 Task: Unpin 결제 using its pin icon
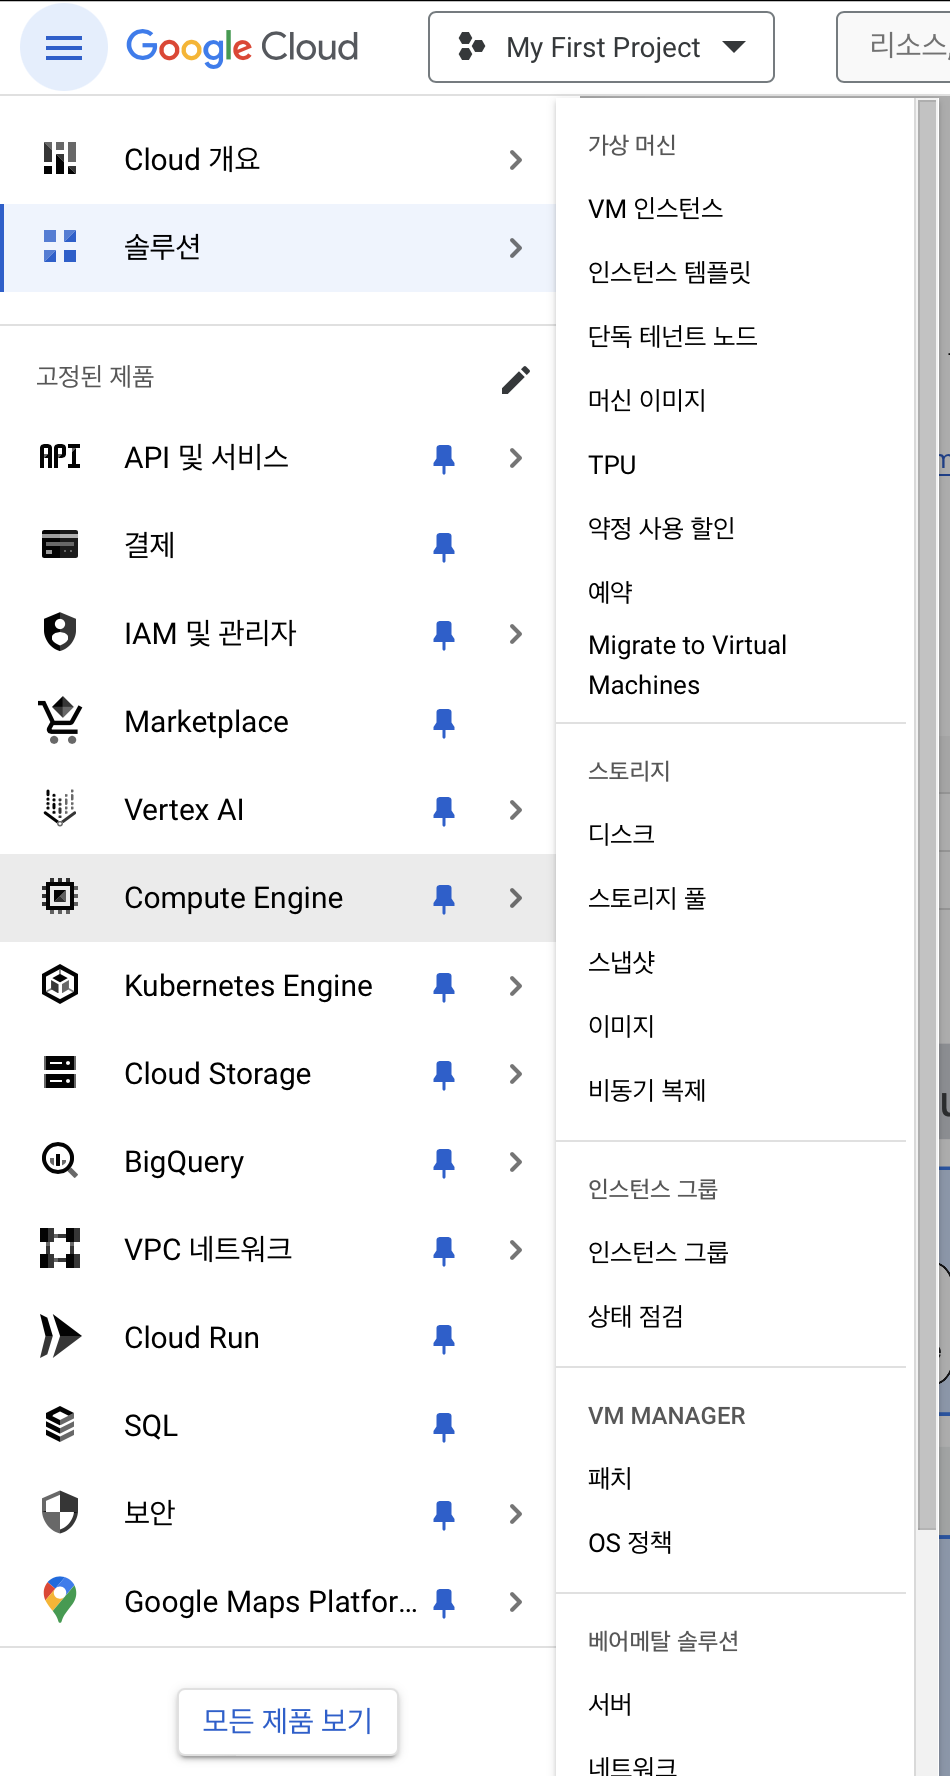click(444, 547)
